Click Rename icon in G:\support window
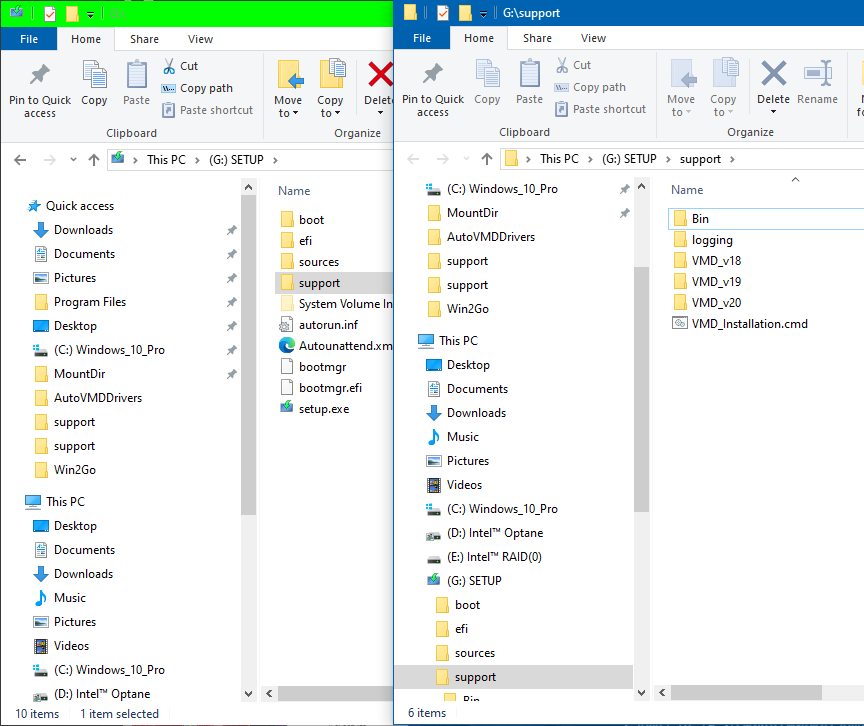 point(818,73)
